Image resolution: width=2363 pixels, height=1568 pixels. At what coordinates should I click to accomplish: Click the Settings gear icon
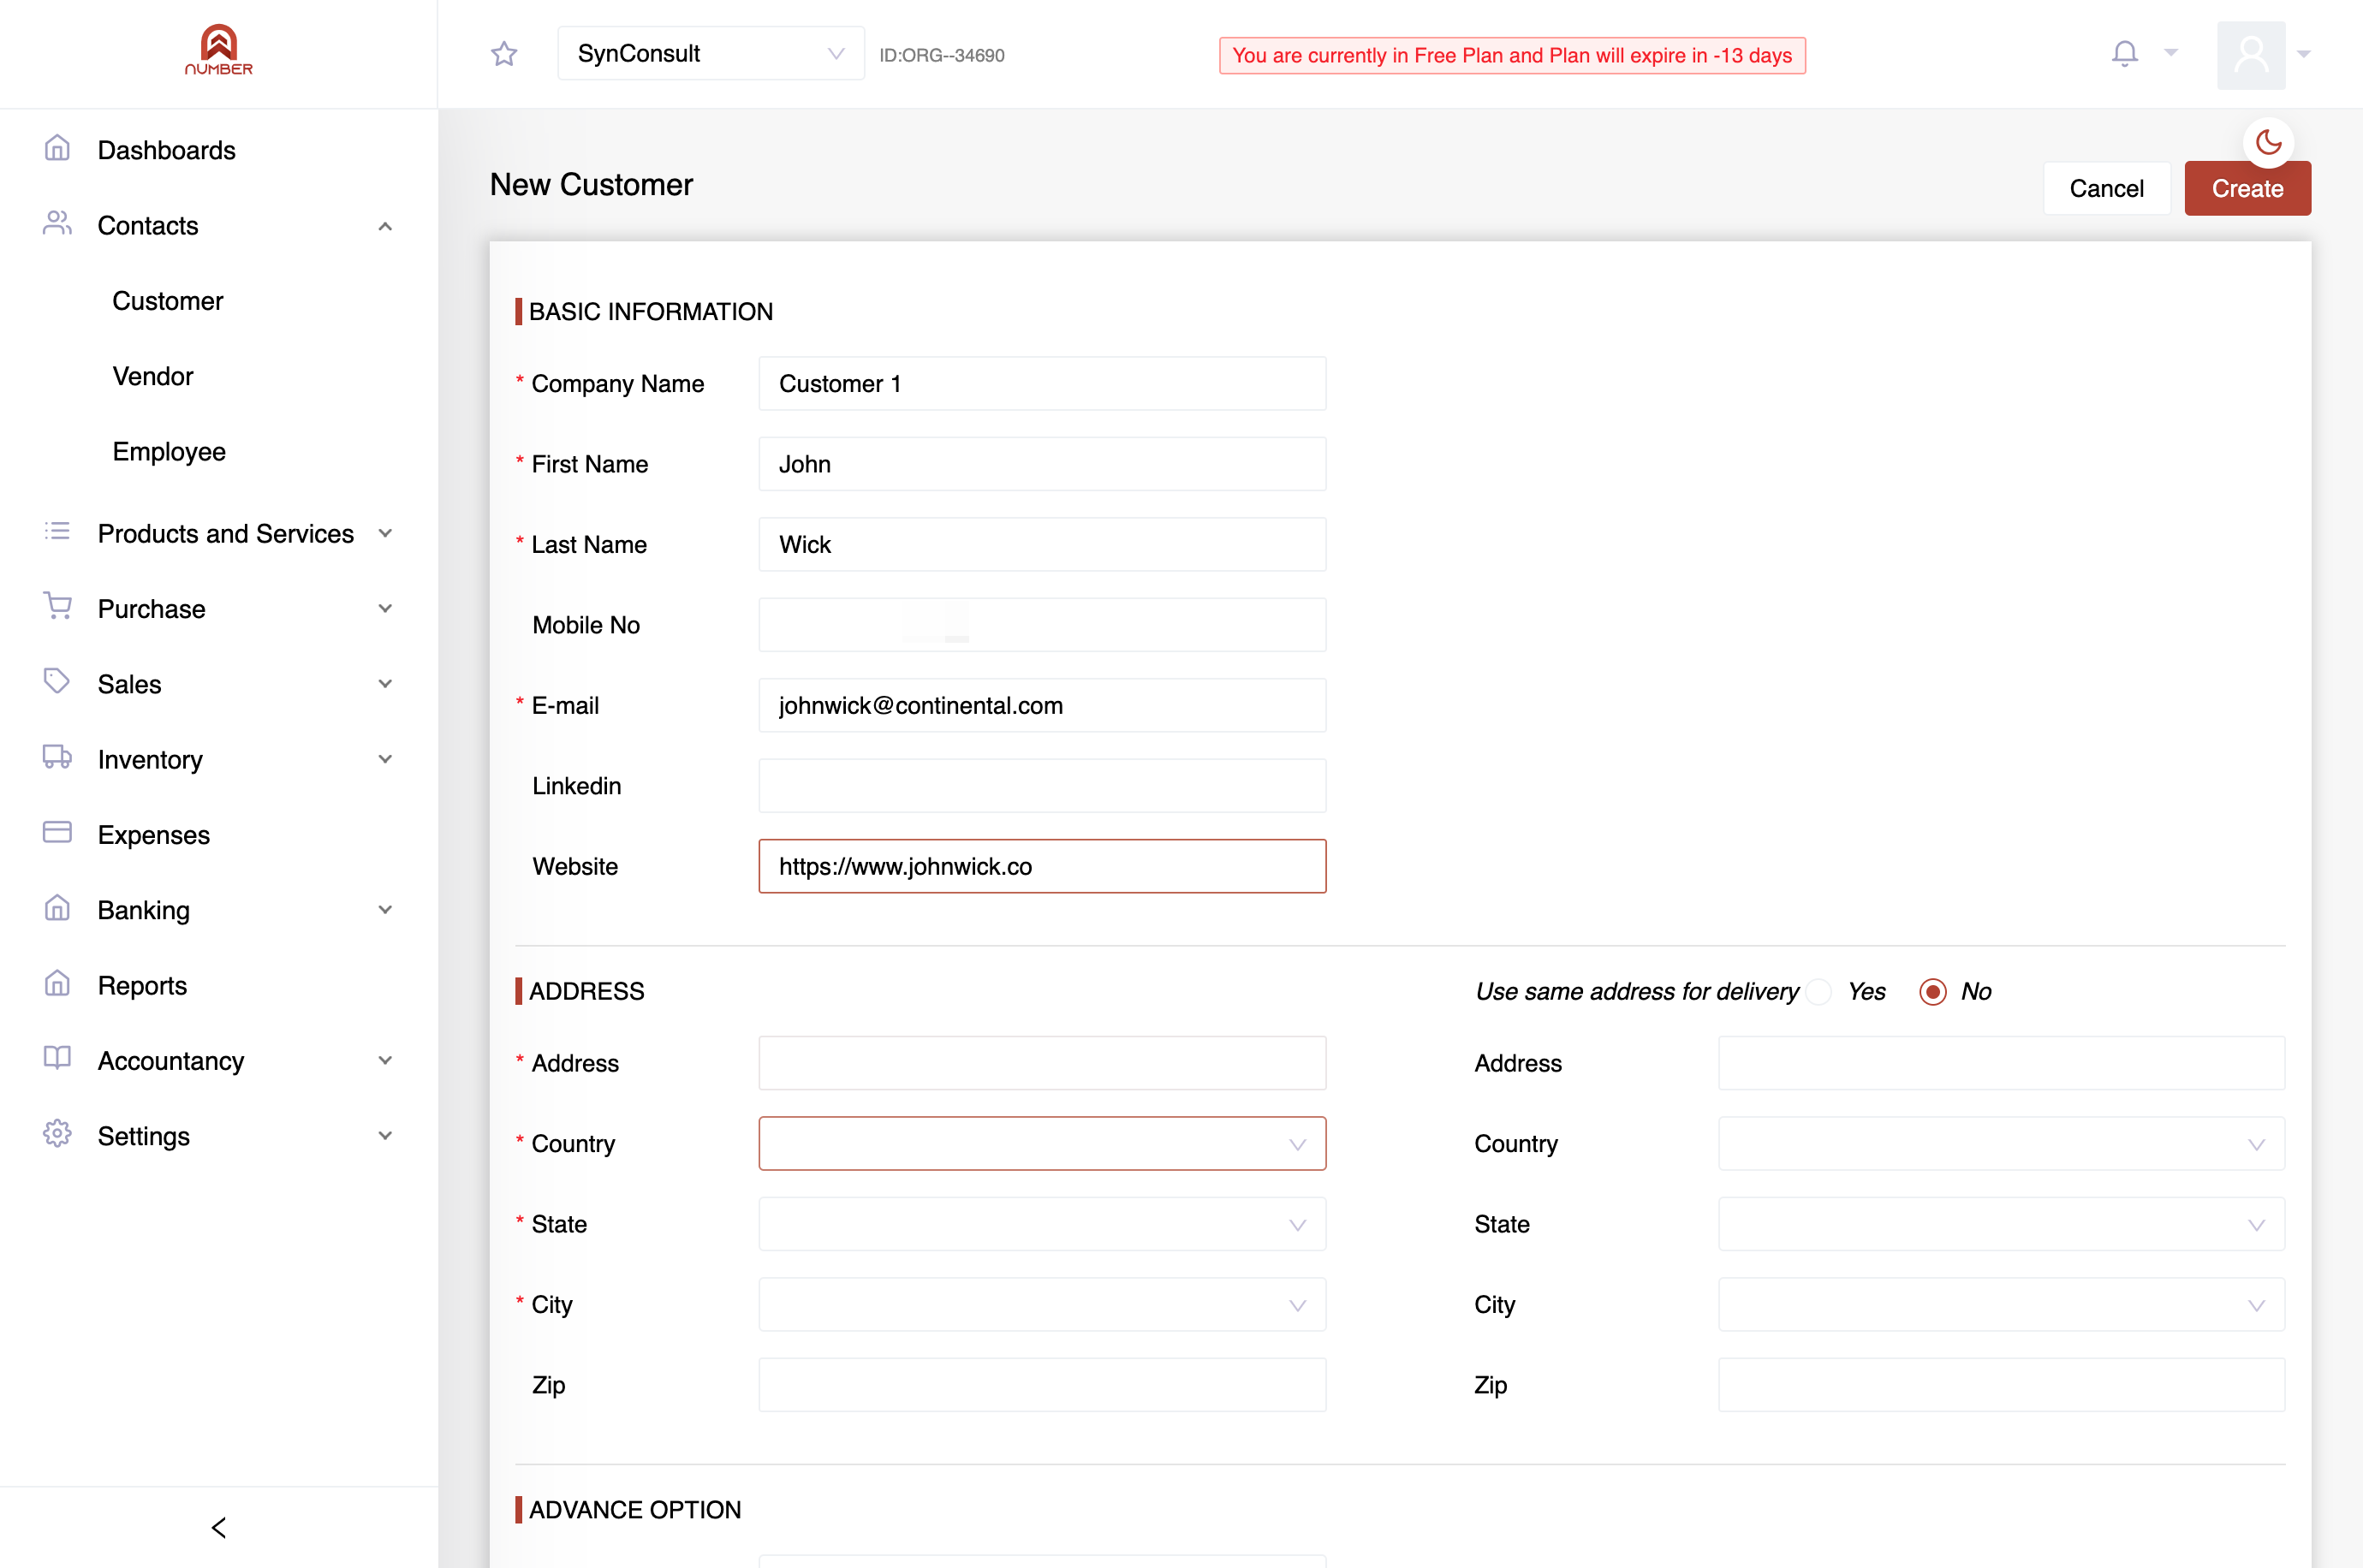tap(57, 1134)
